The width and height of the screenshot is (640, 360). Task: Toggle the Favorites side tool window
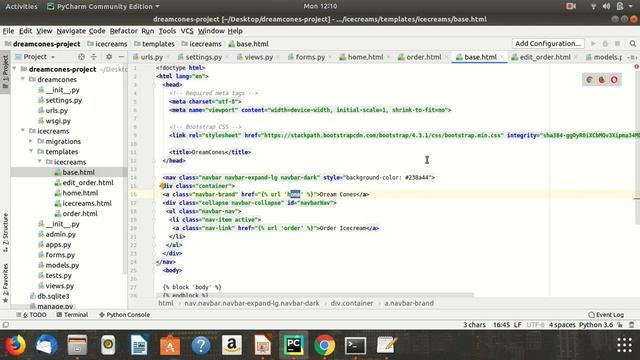coord(5,283)
